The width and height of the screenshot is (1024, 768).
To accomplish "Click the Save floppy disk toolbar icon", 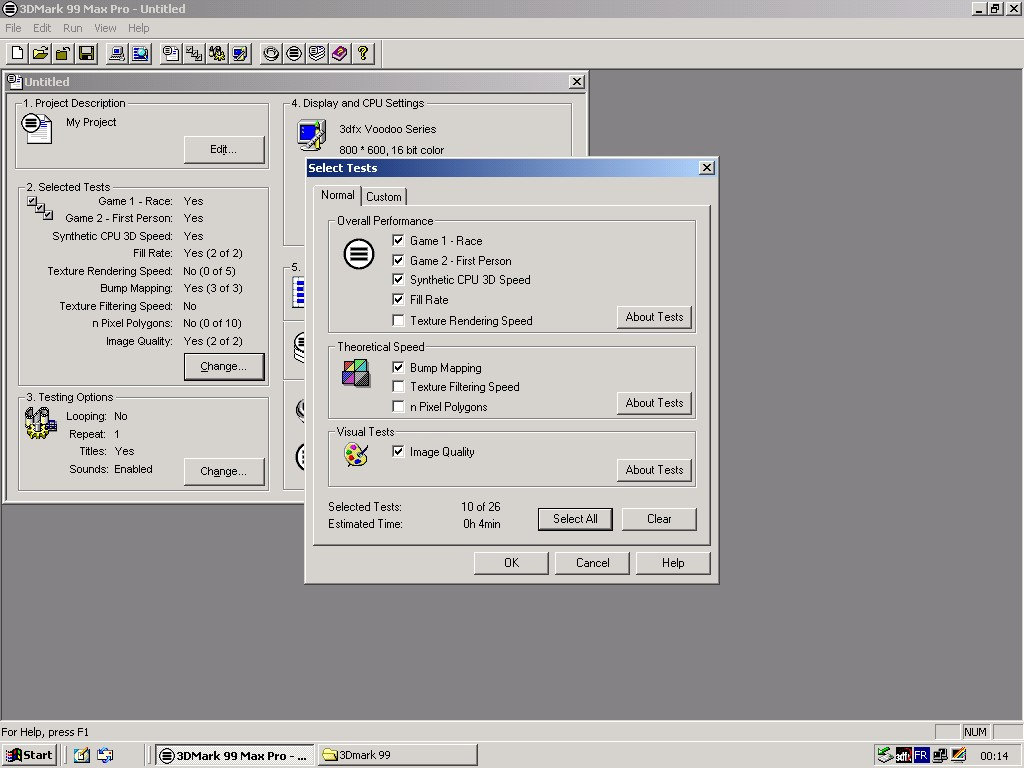I will coord(87,53).
